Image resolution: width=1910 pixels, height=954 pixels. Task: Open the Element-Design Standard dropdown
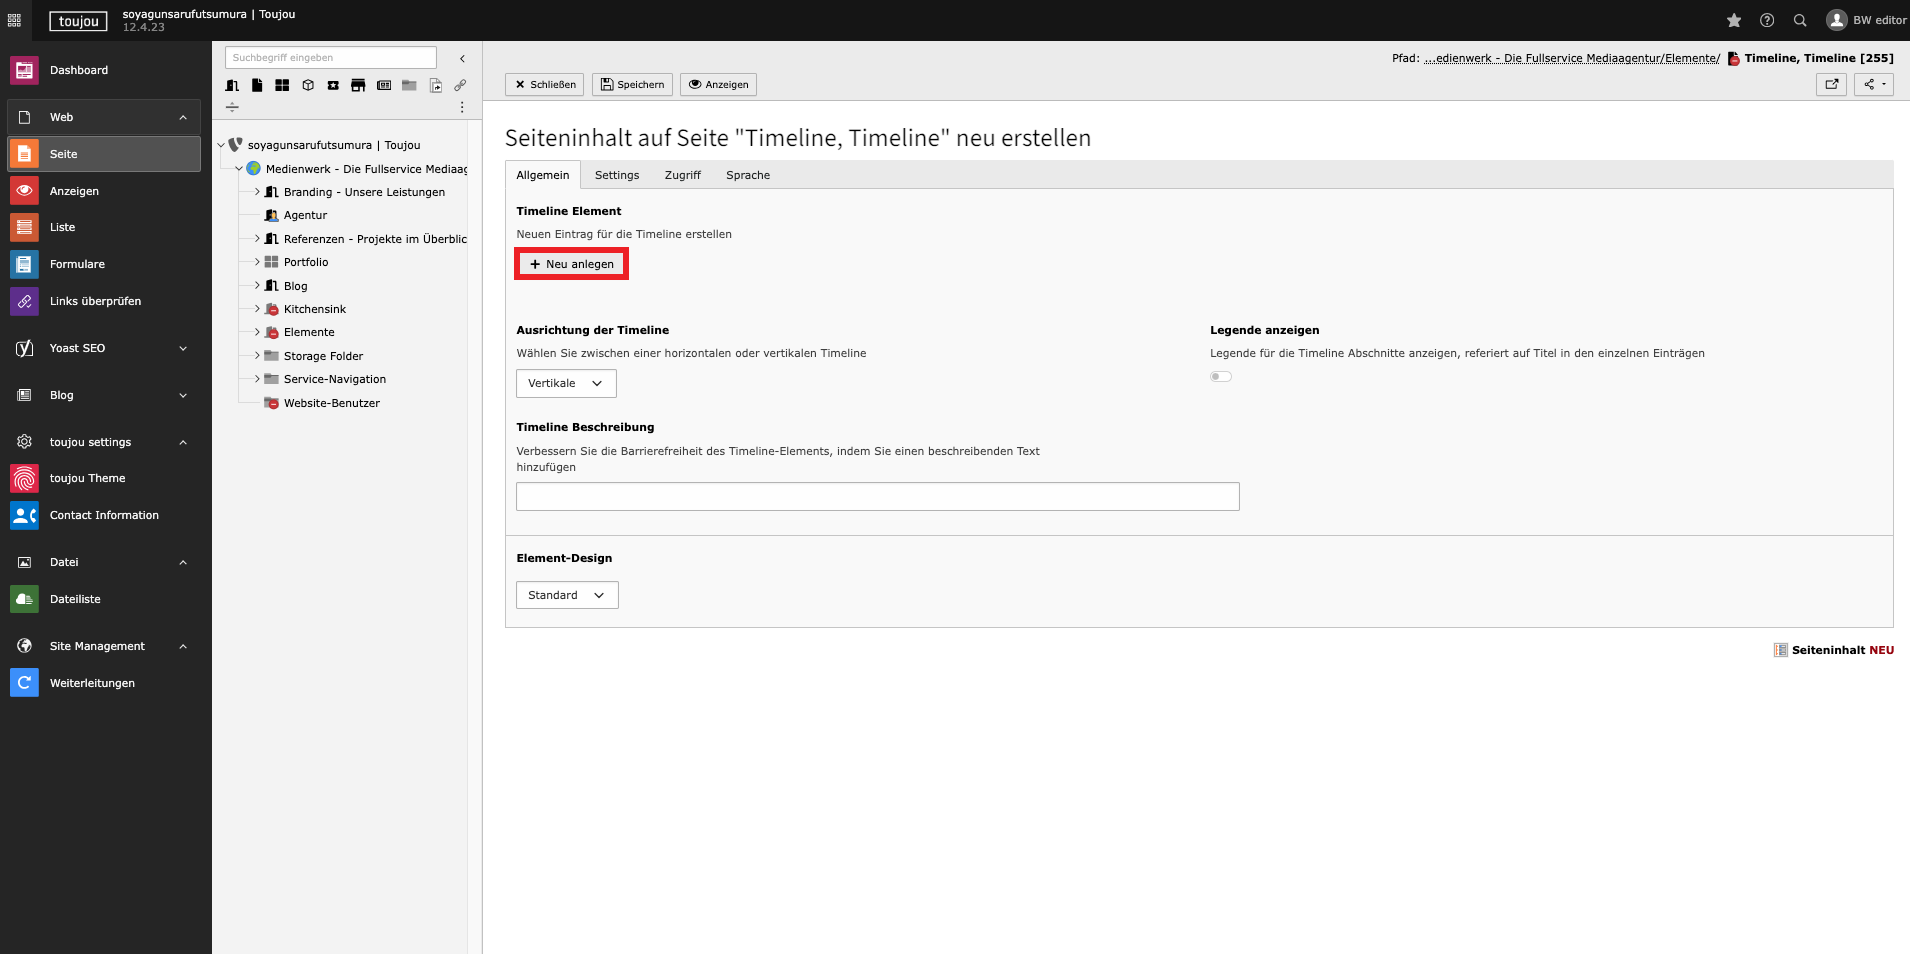pos(567,595)
